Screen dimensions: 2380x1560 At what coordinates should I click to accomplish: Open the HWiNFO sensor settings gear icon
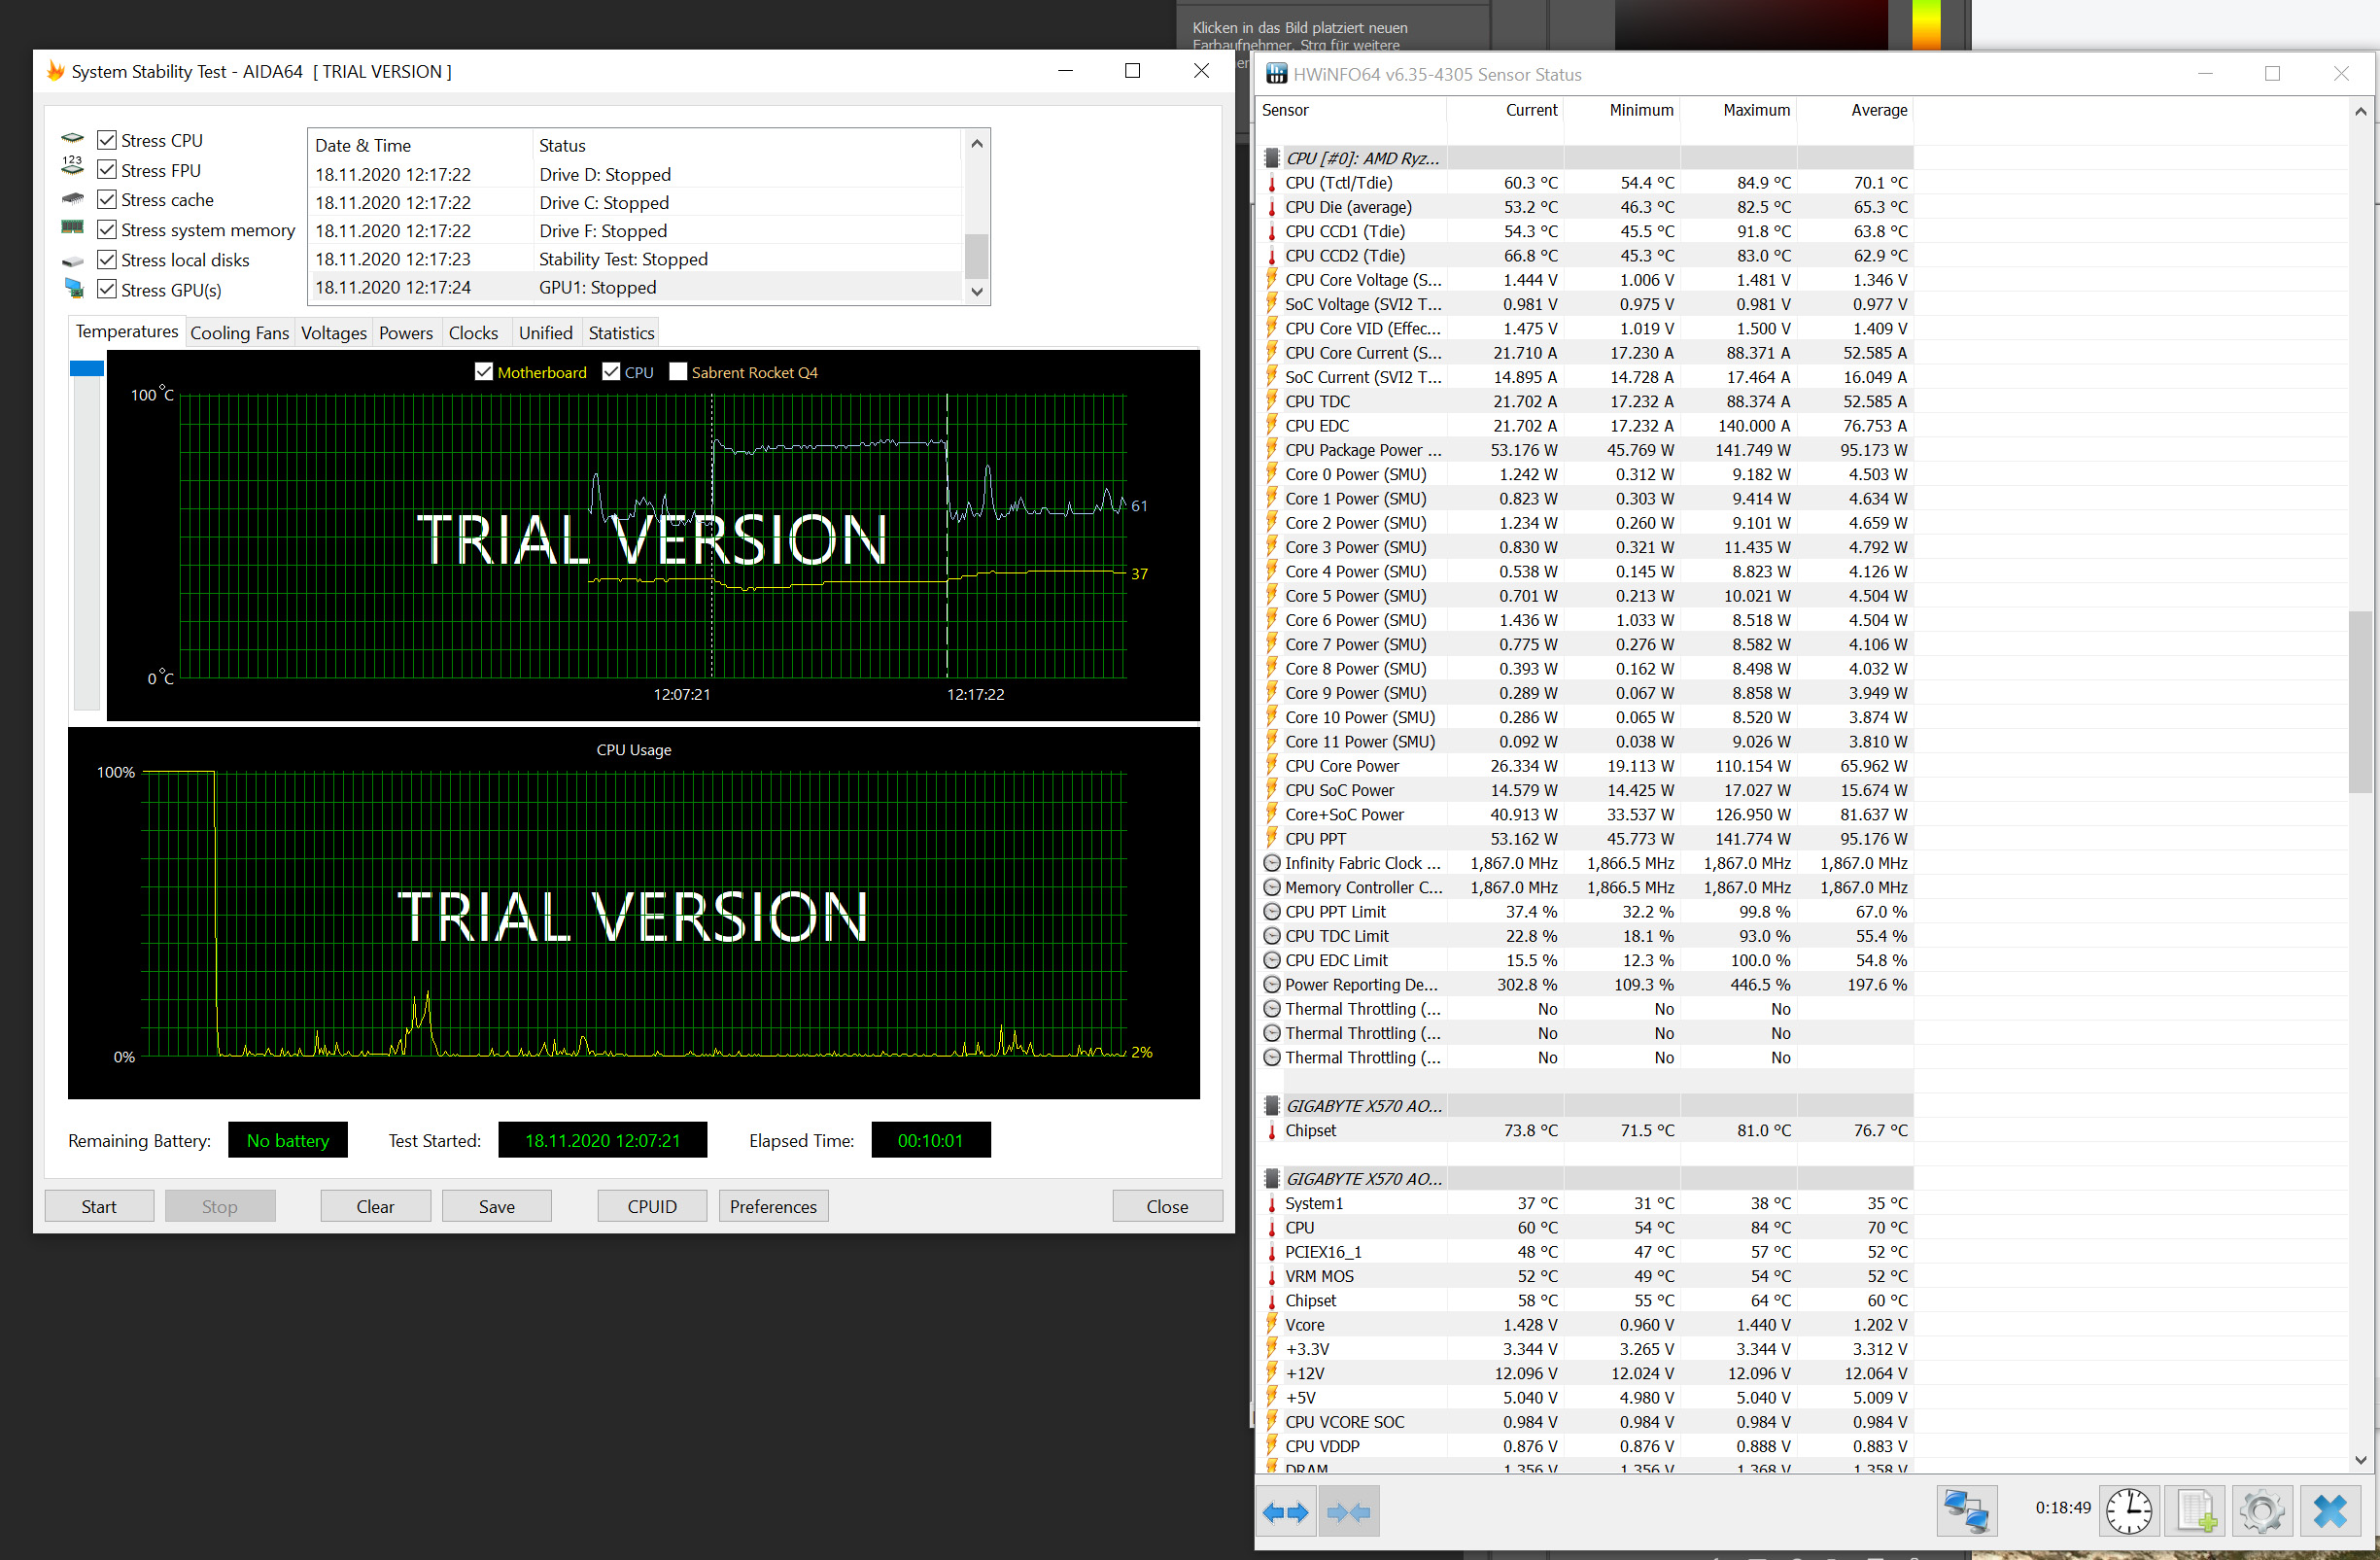tap(2262, 1510)
